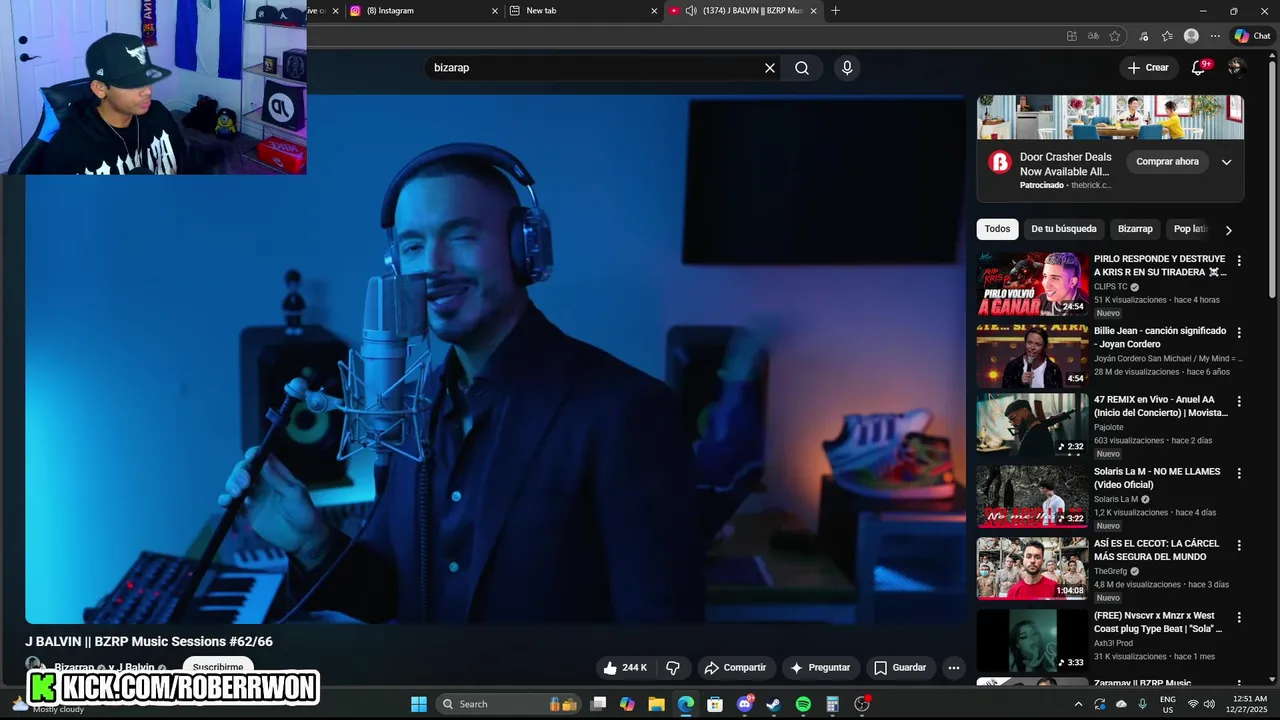Open options for 47 REMIX en Vivo video

click(x=1239, y=401)
